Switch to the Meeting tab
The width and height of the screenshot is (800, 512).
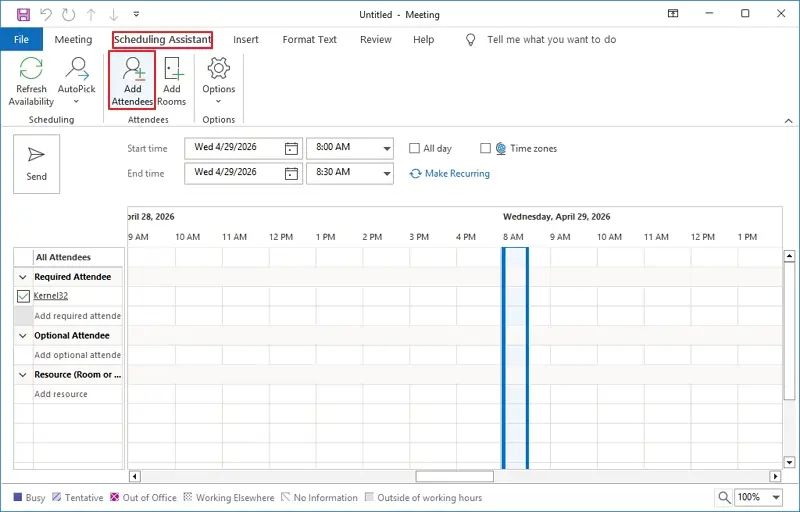pos(73,39)
